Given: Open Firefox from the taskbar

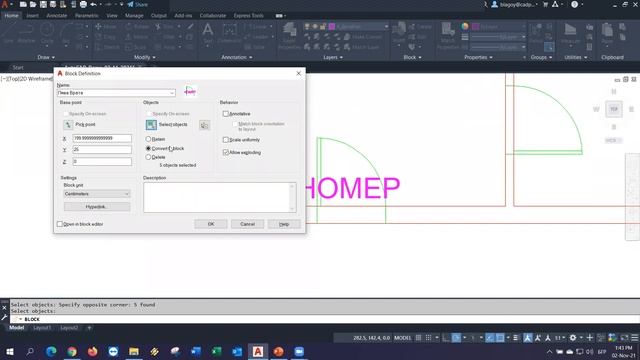Looking at the screenshot, I should click(x=93, y=351).
